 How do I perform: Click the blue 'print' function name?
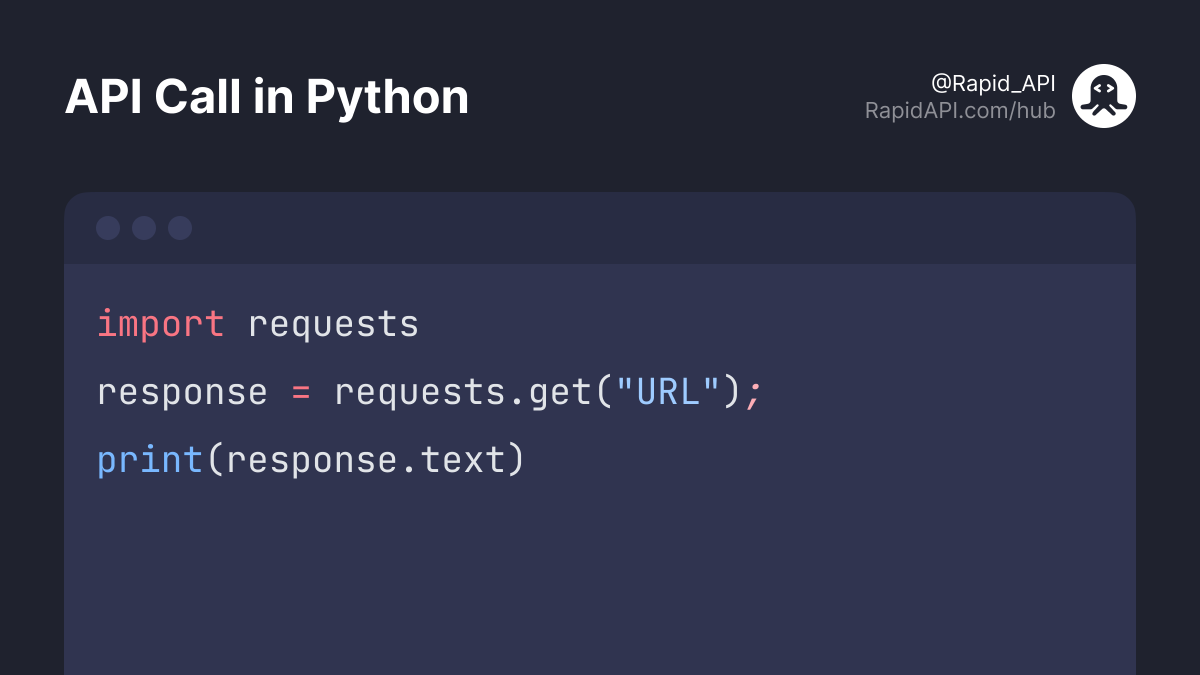pyautogui.click(x=150, y=461)
